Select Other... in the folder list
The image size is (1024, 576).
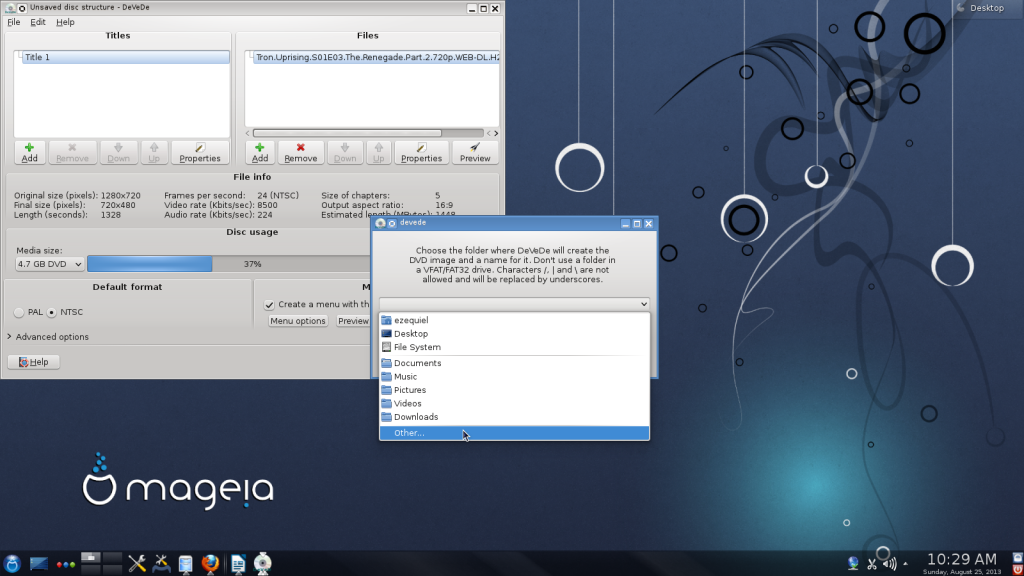coord(514,433)
